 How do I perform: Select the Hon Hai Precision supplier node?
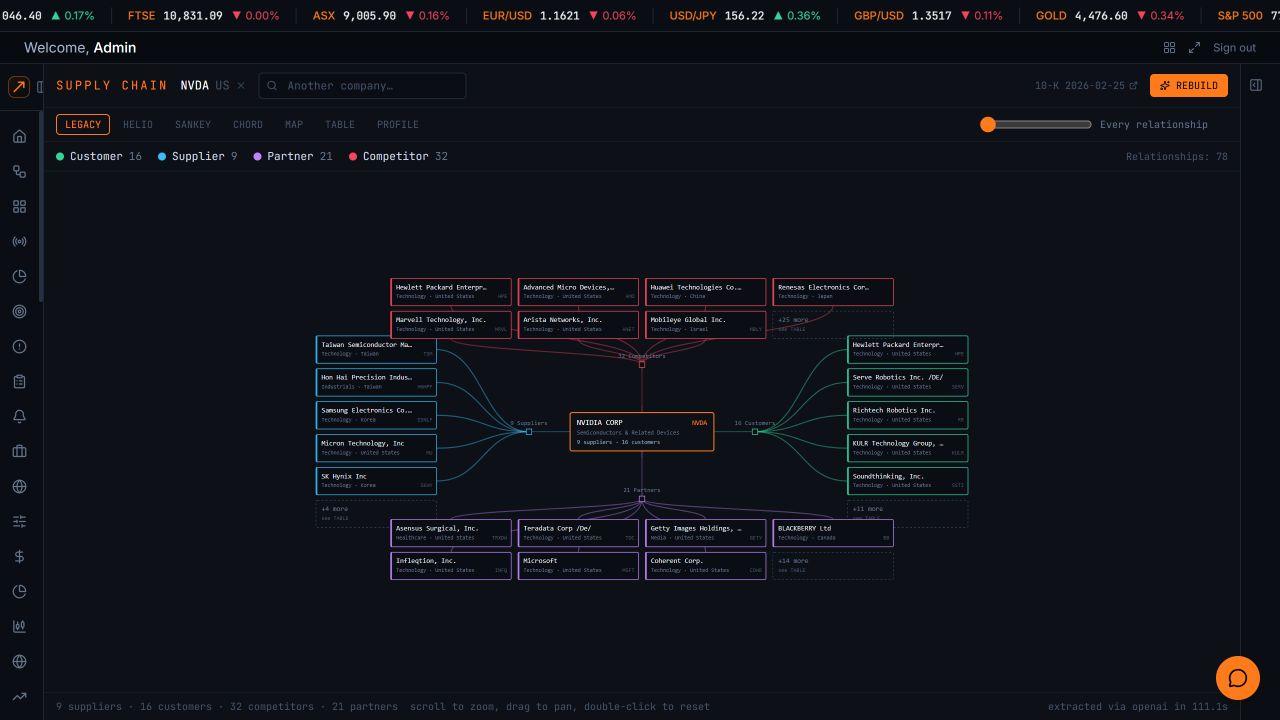pos(376,382)
